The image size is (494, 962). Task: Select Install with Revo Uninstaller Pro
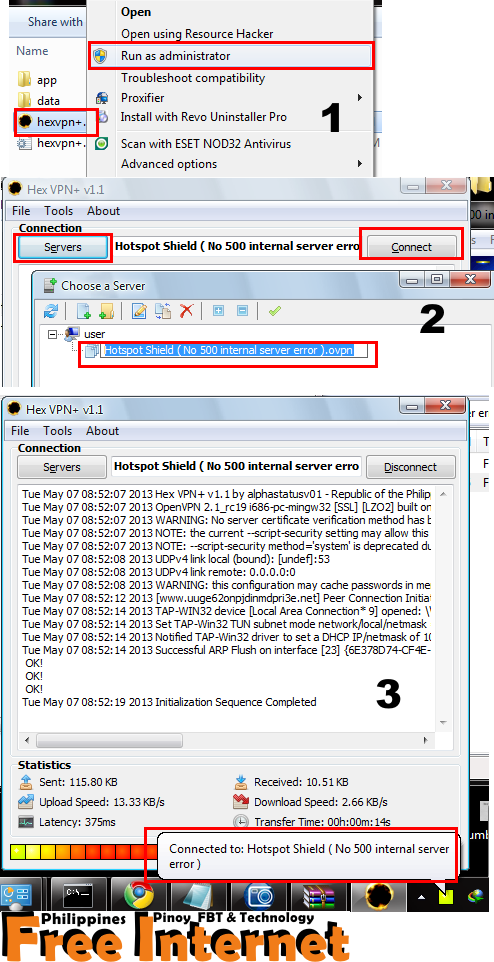coord(204,117)
